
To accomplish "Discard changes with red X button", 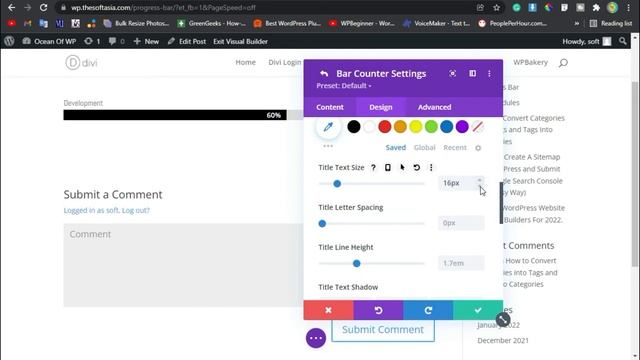I will click(x=328, y=310).
